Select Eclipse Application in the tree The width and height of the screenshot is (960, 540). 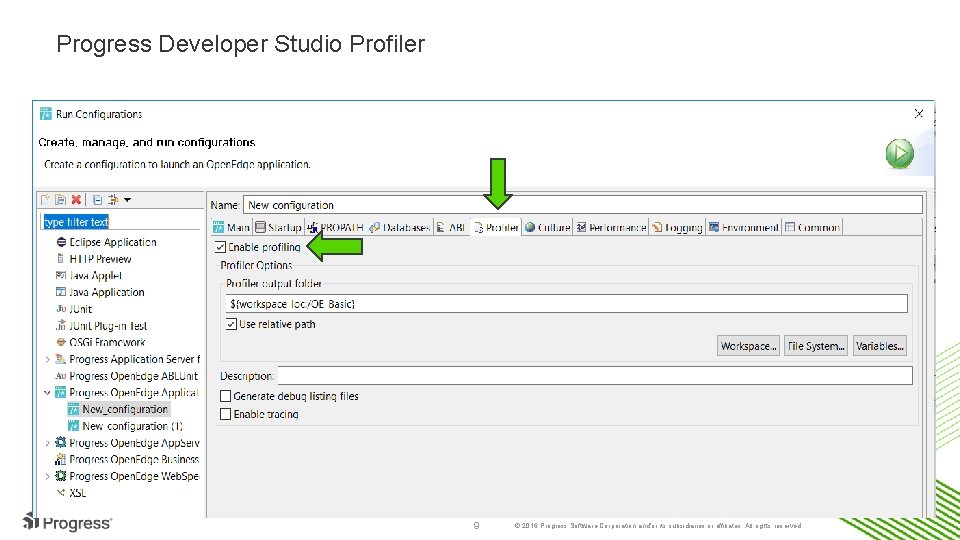pos(113,242)
